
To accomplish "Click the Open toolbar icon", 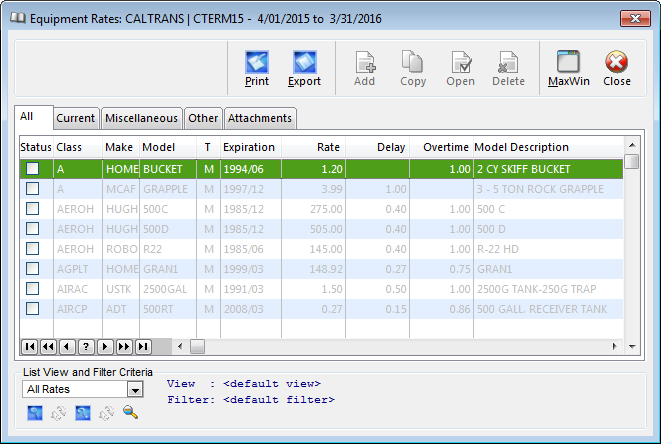I will [461, 62].
